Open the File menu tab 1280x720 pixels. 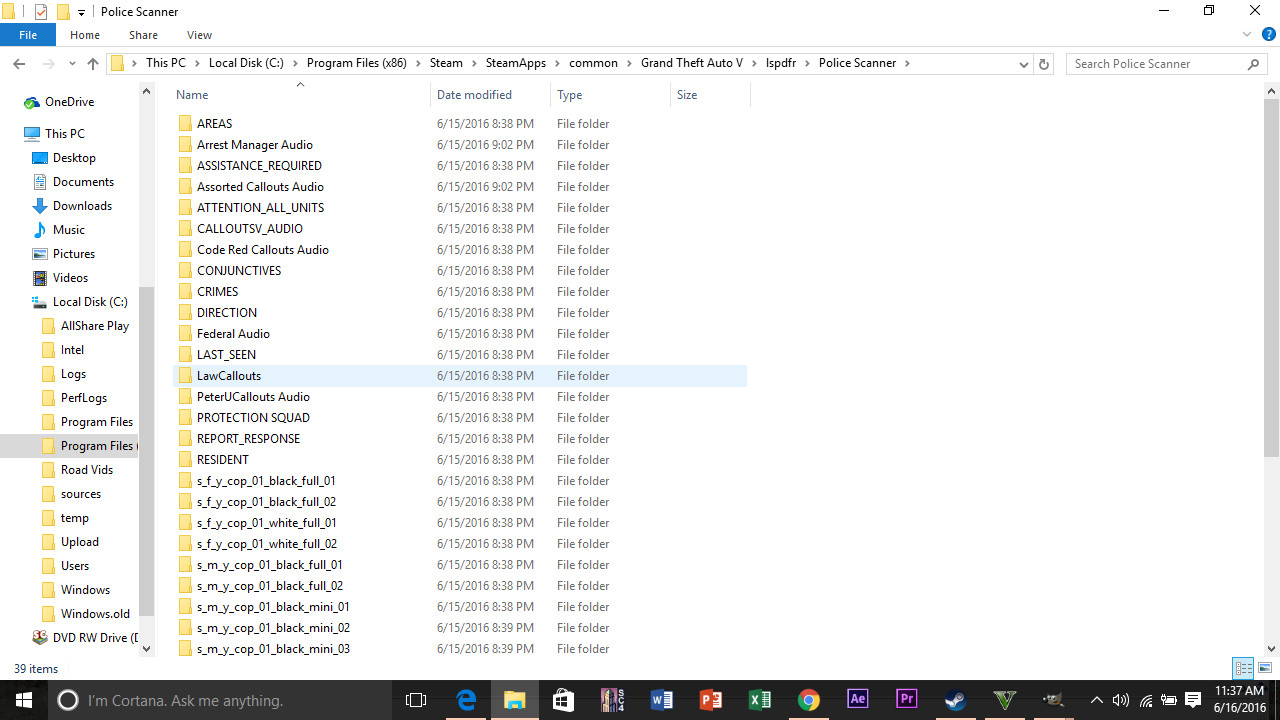pos(28,35)
